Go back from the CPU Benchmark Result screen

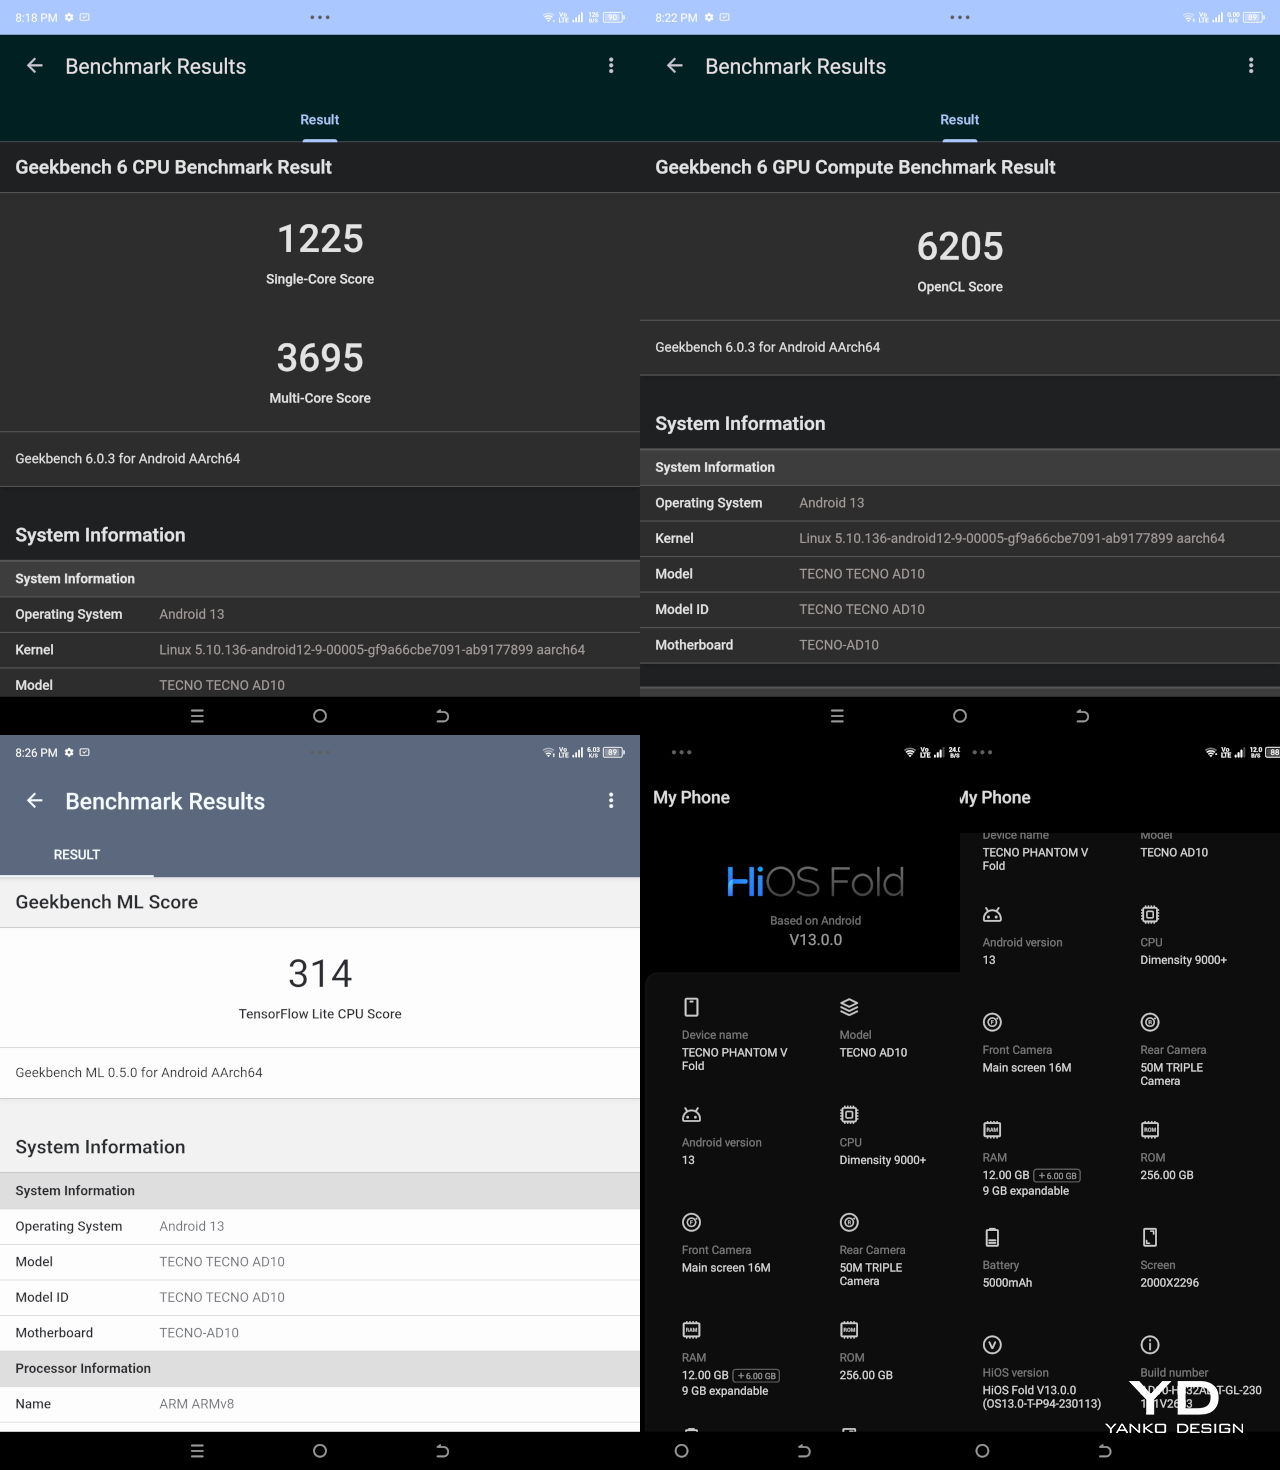(35, 66)
